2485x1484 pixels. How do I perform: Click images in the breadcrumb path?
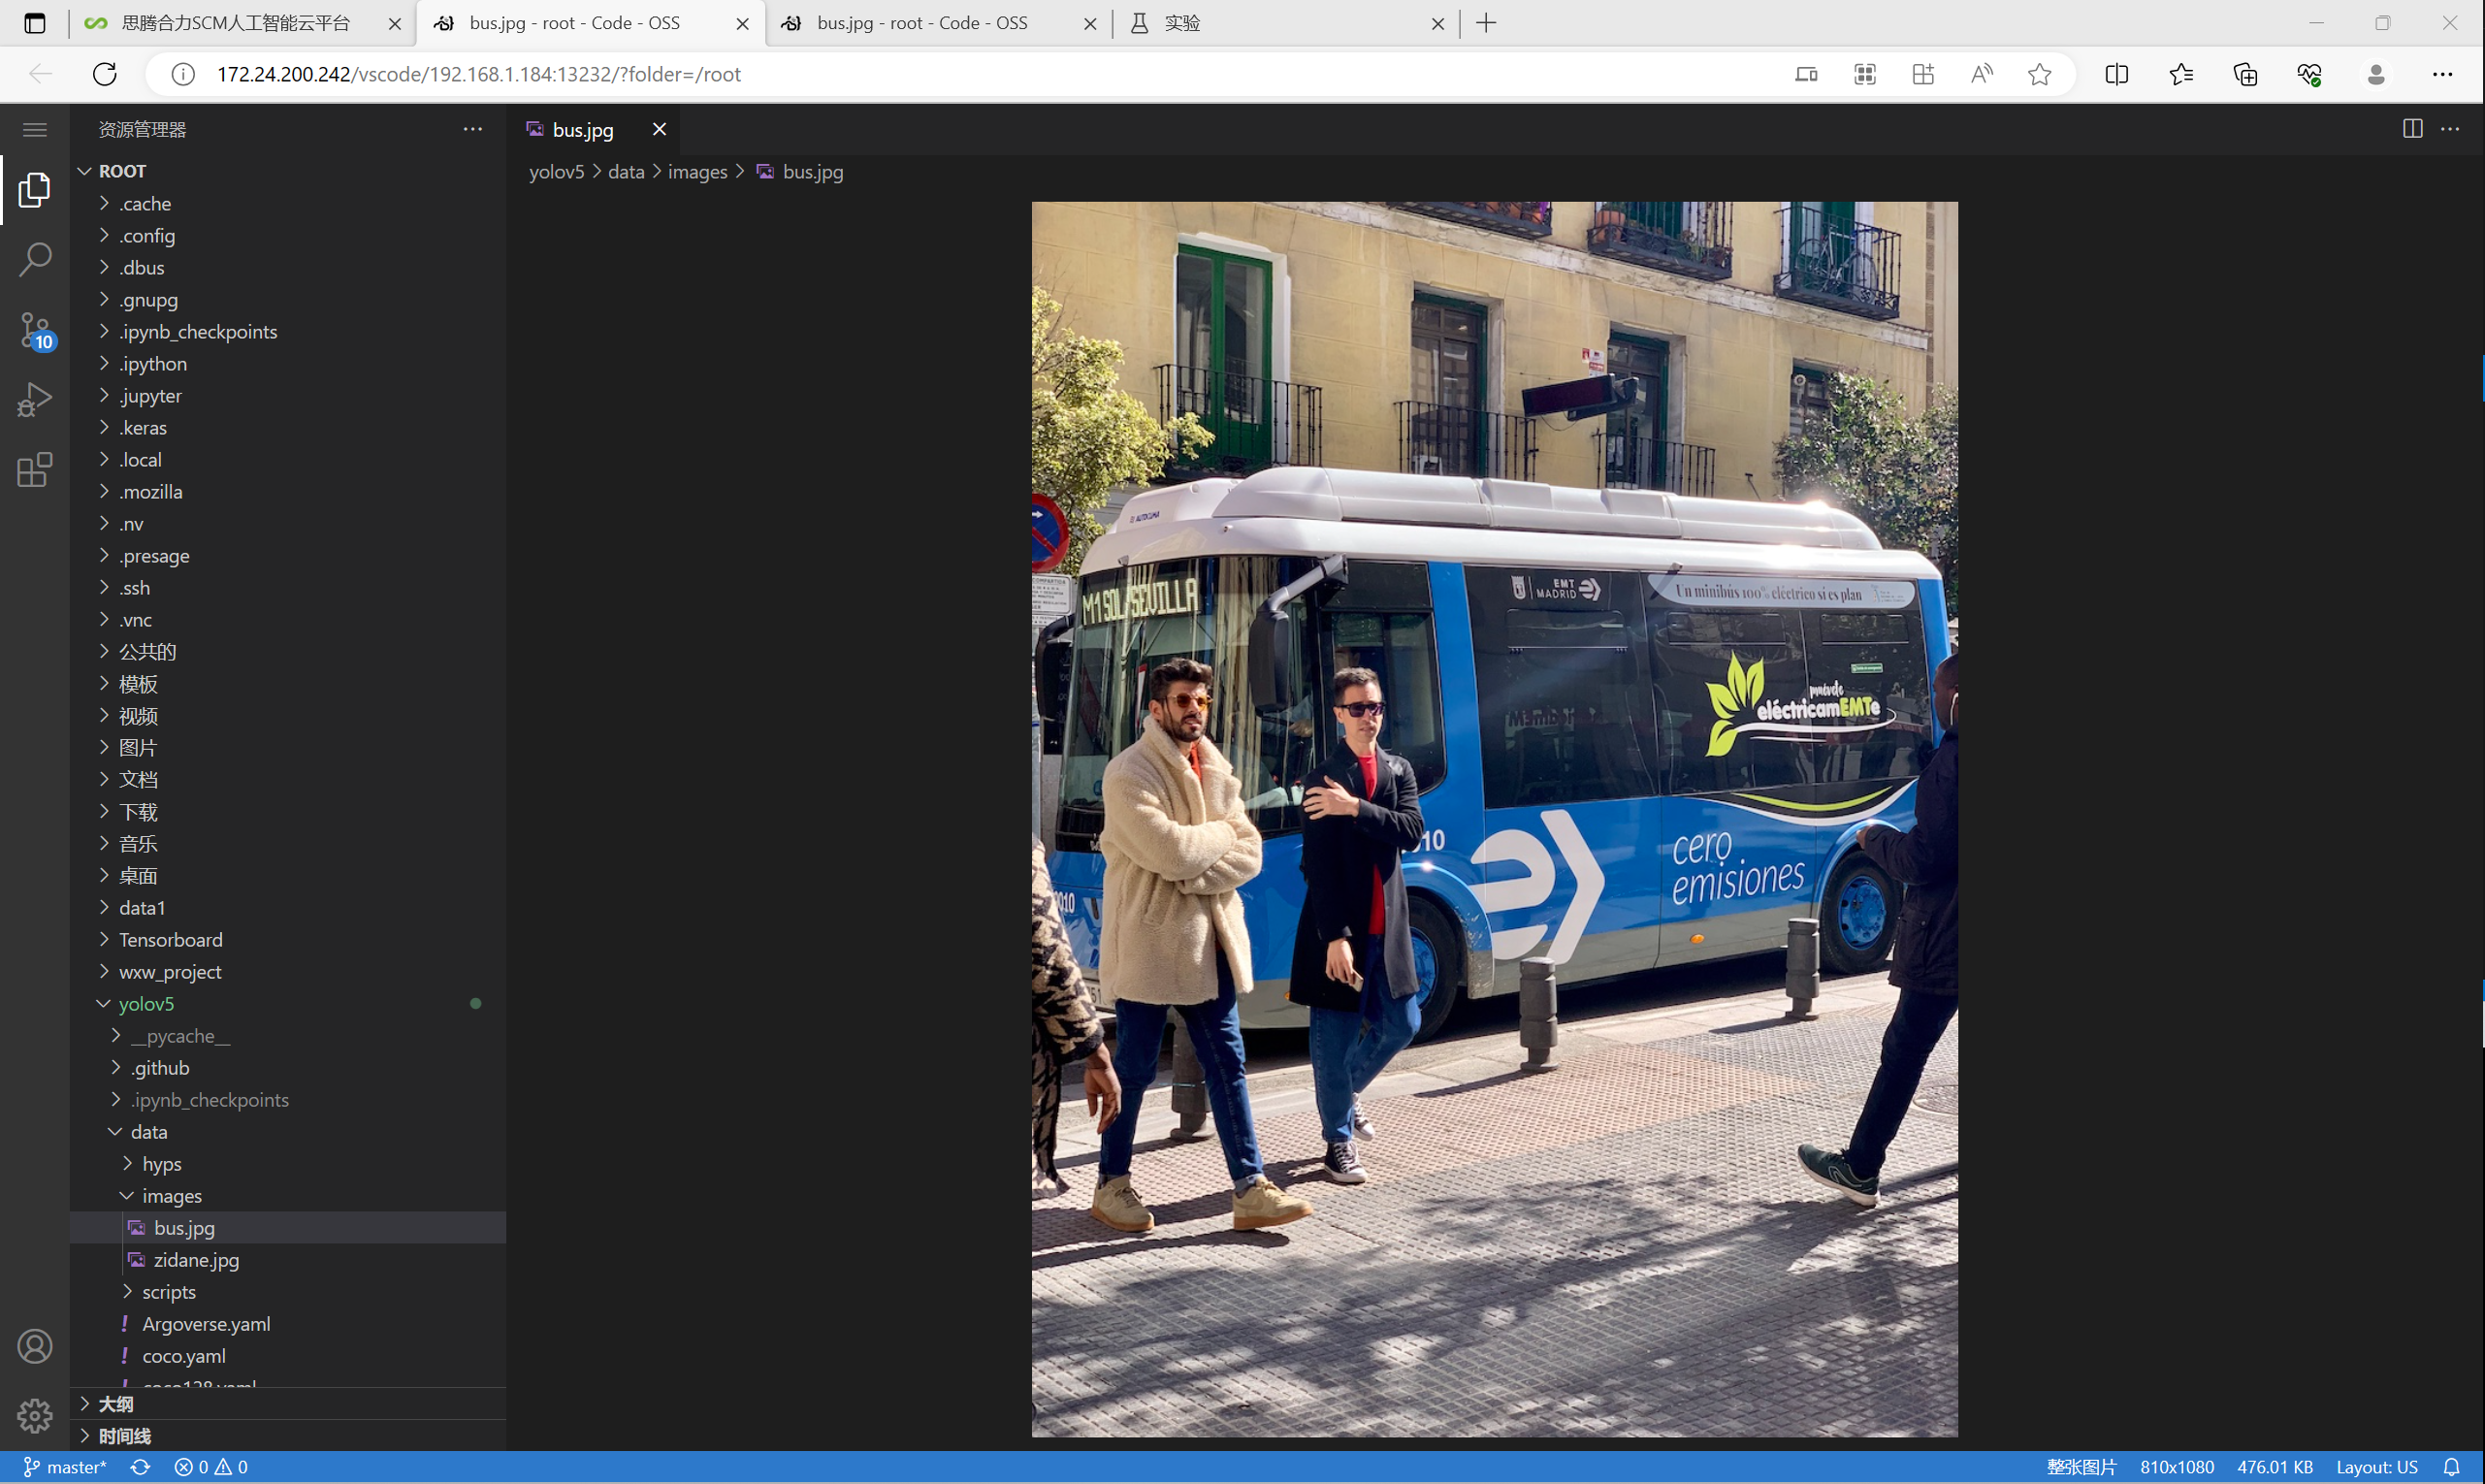pyautogui.click(x=697, y=172)
